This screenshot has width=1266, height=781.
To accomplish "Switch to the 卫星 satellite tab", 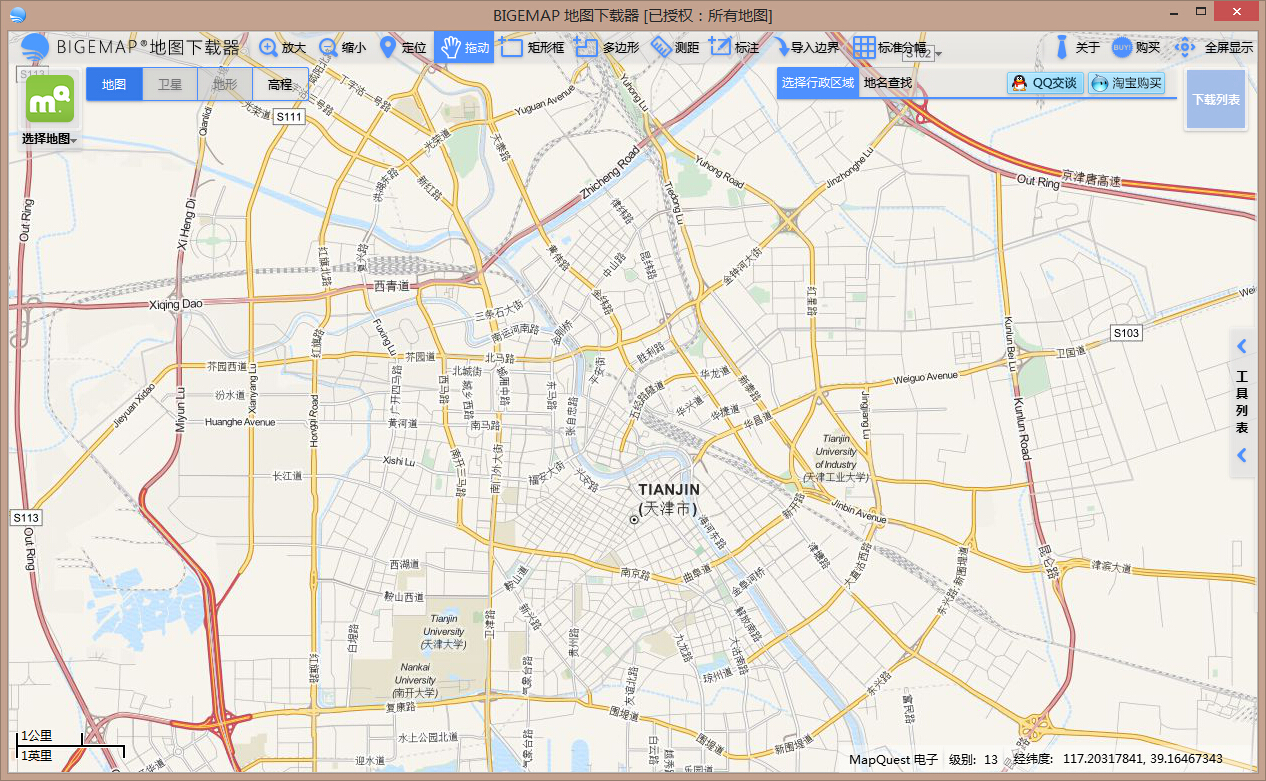I will pyautogui.click(x=170, y=84).
